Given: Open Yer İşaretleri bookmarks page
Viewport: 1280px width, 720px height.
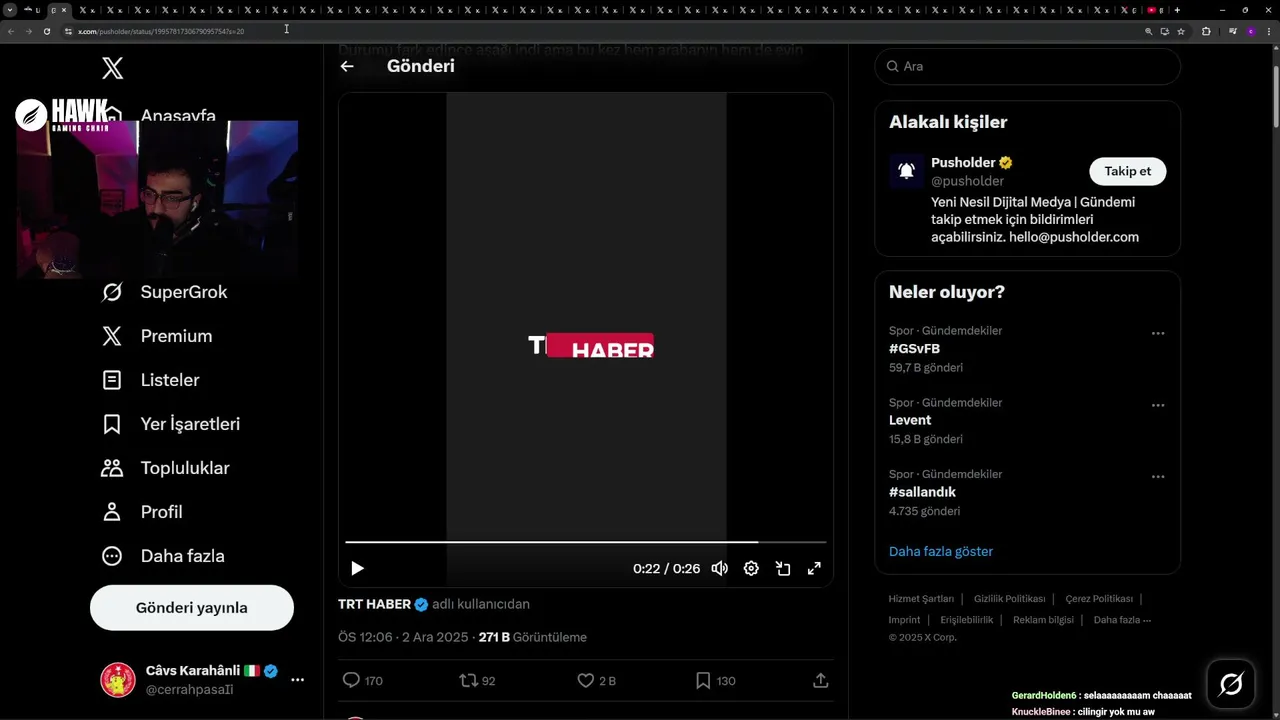Looking at the screenshot, I should click(x=171, y=424).
